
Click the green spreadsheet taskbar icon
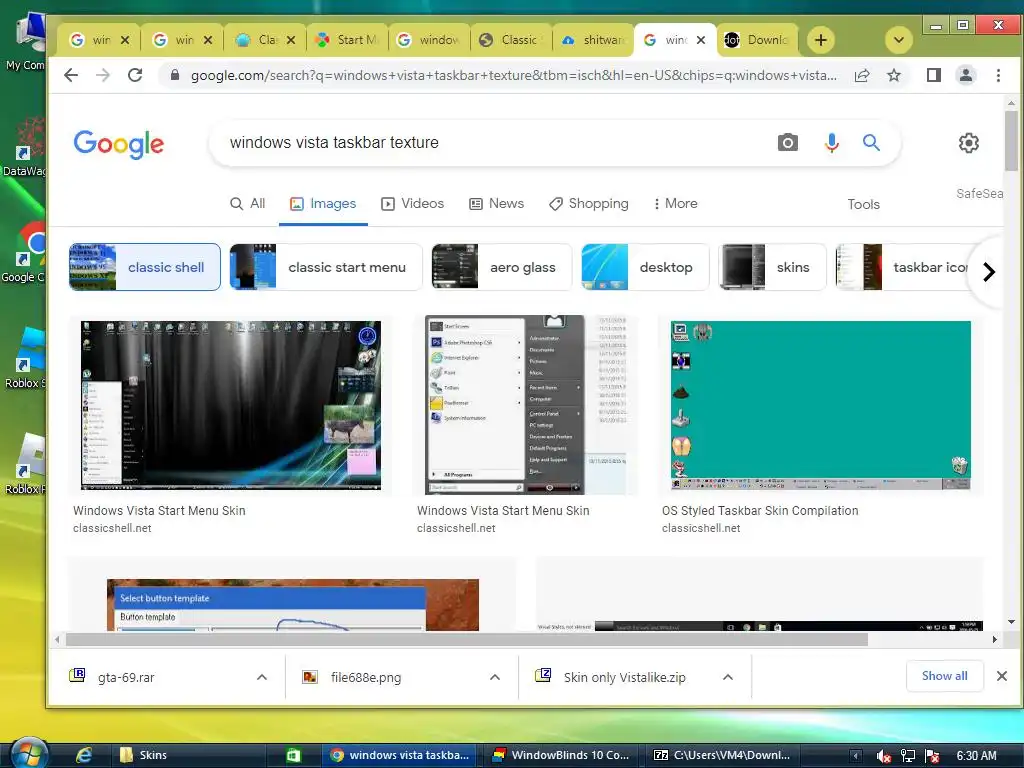293,755
